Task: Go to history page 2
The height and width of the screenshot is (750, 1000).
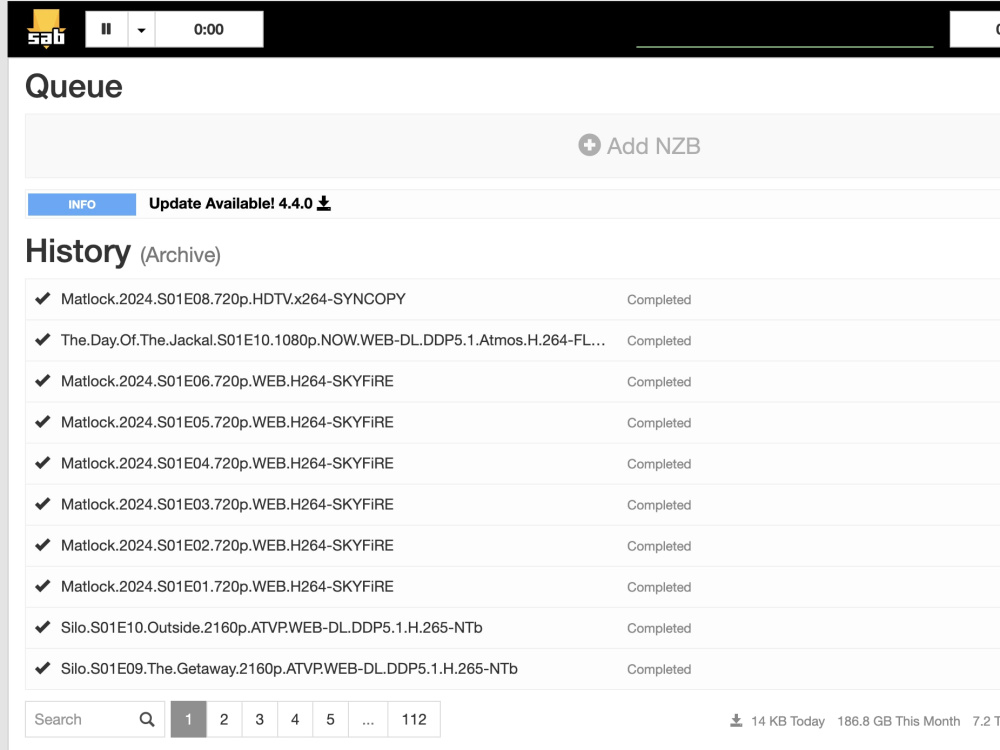Action: (224, 719)
